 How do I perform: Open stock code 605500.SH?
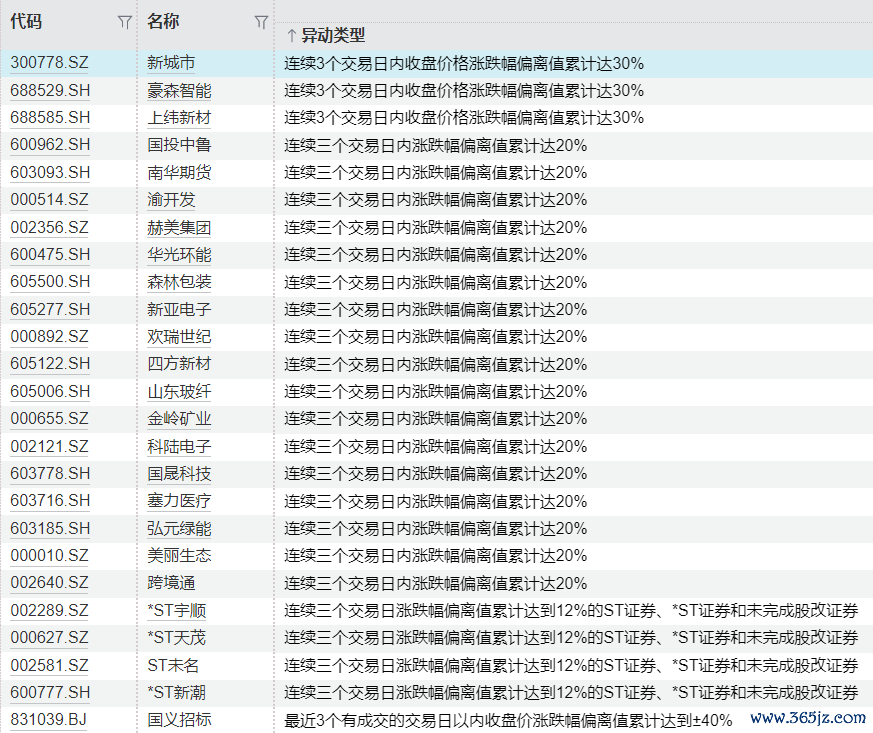[50, 282]
